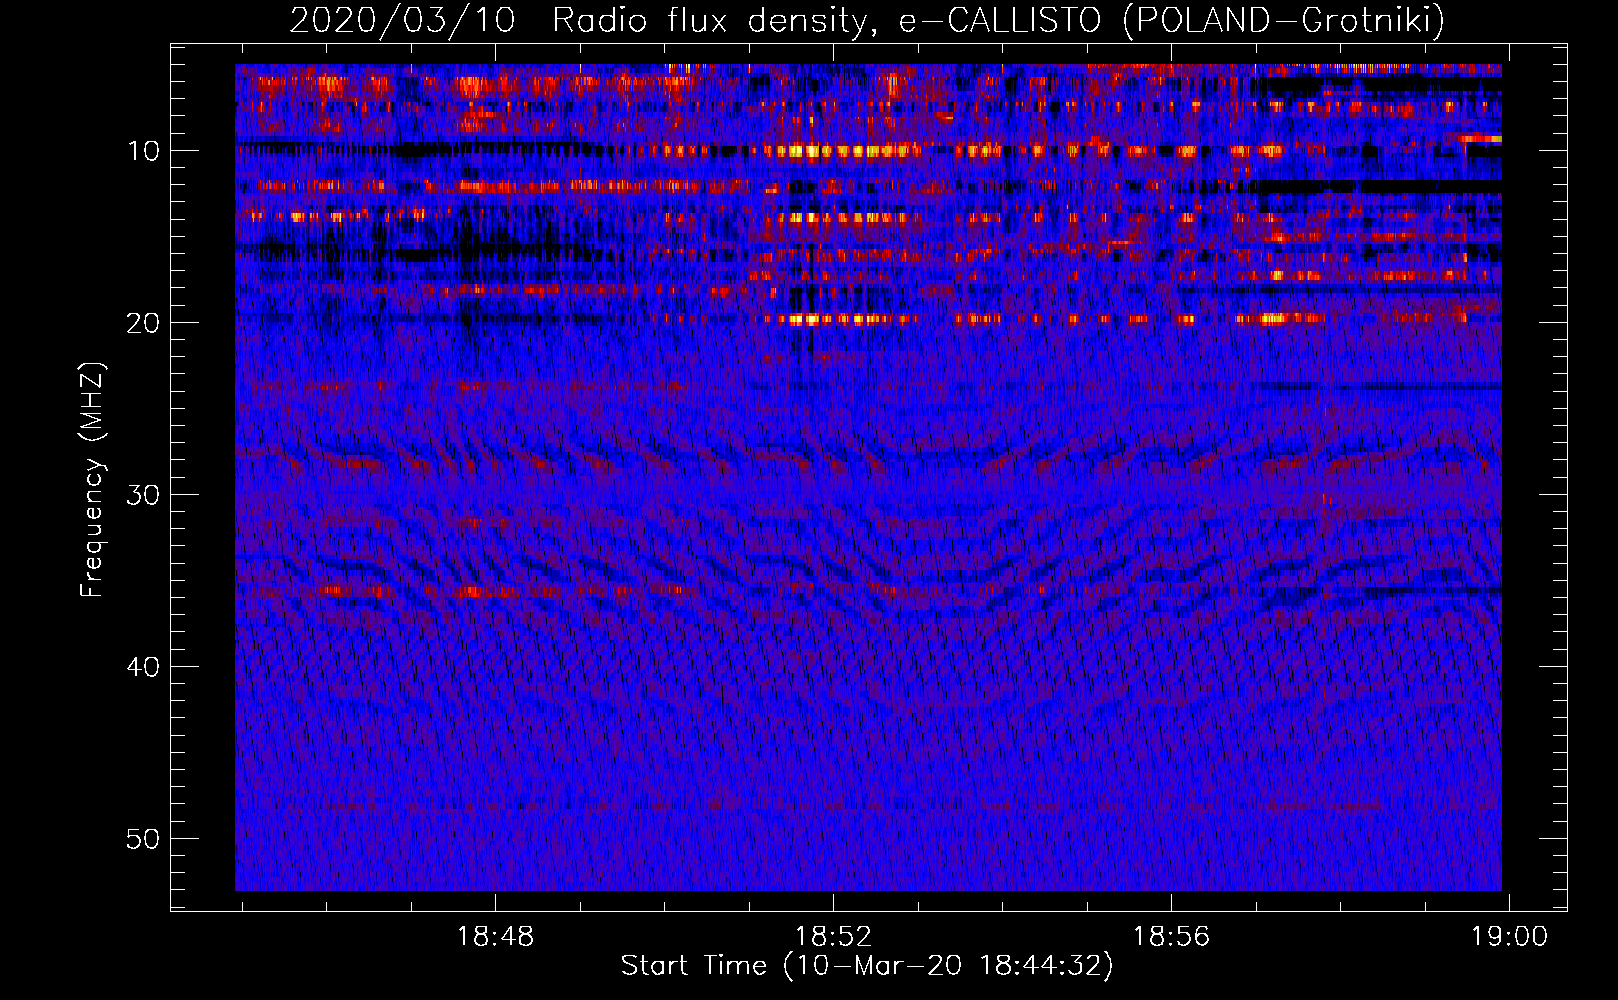Click the 30 MHz frequency tick label
The image size is (1618, 1000).
[144, 495]
